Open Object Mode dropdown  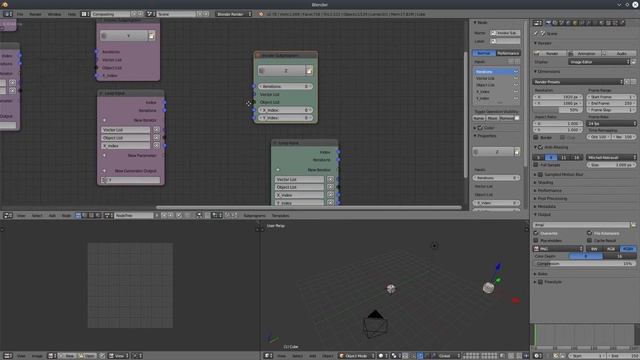click(x=356, y=356)
